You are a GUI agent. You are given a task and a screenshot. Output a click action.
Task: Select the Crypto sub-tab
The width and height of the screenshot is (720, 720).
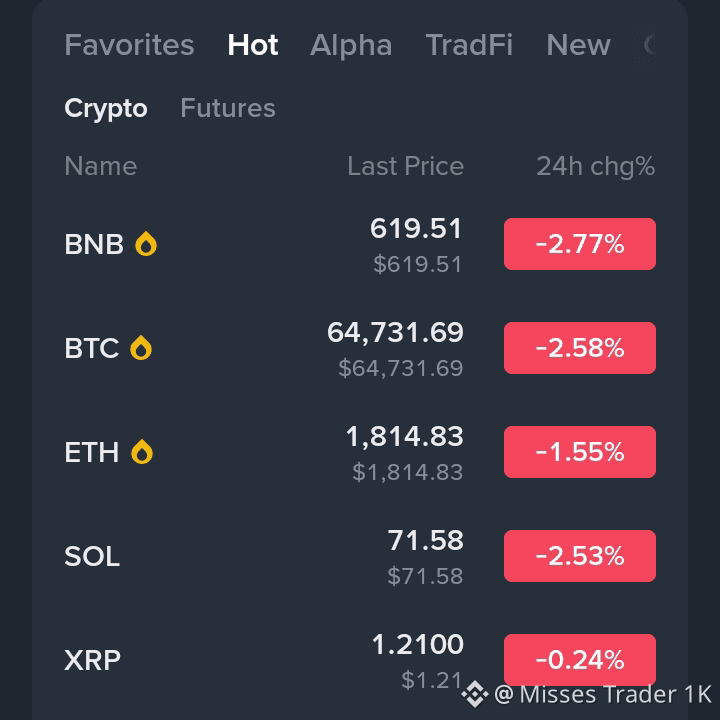(x=106, y=109)
